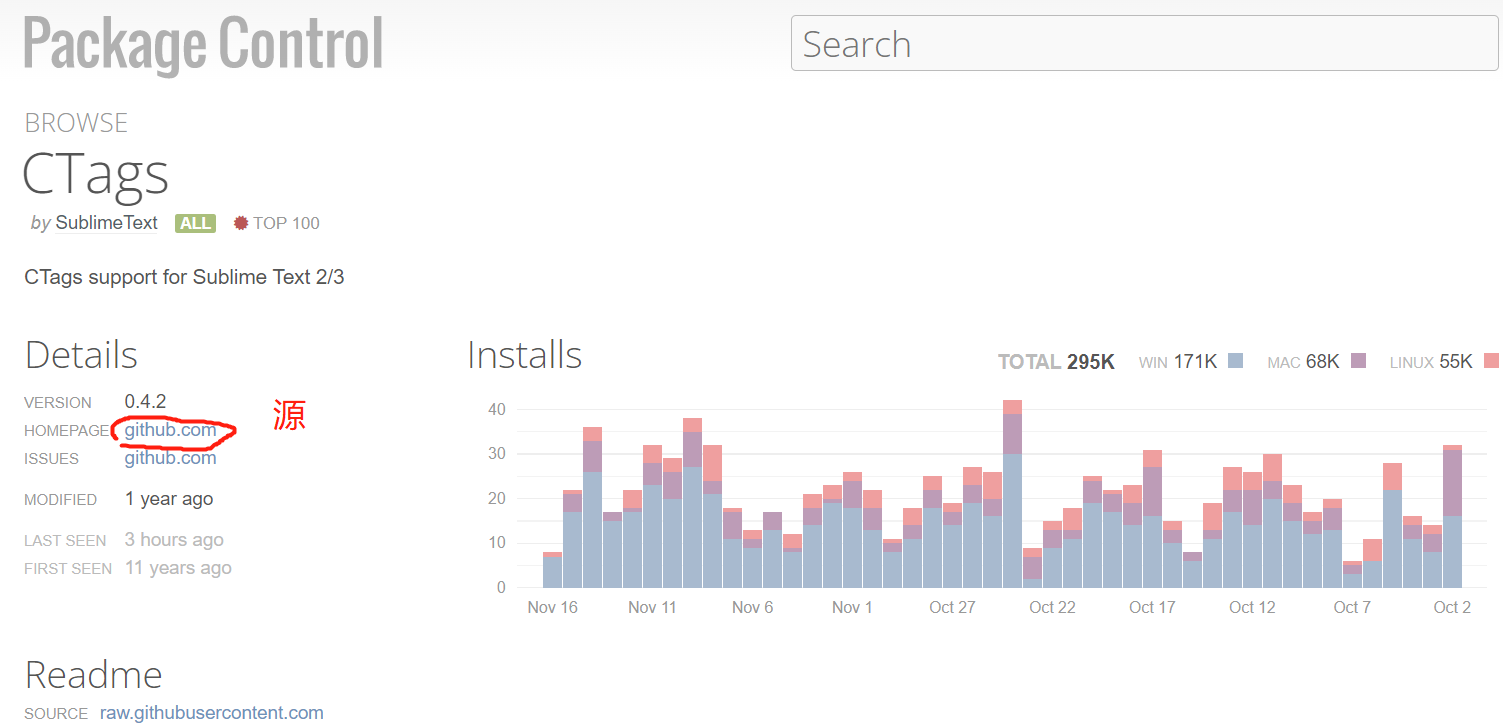Select the '3 hours ago' last seen value
The height and width of the screenshot is (727, 1503).
point(174,540)
